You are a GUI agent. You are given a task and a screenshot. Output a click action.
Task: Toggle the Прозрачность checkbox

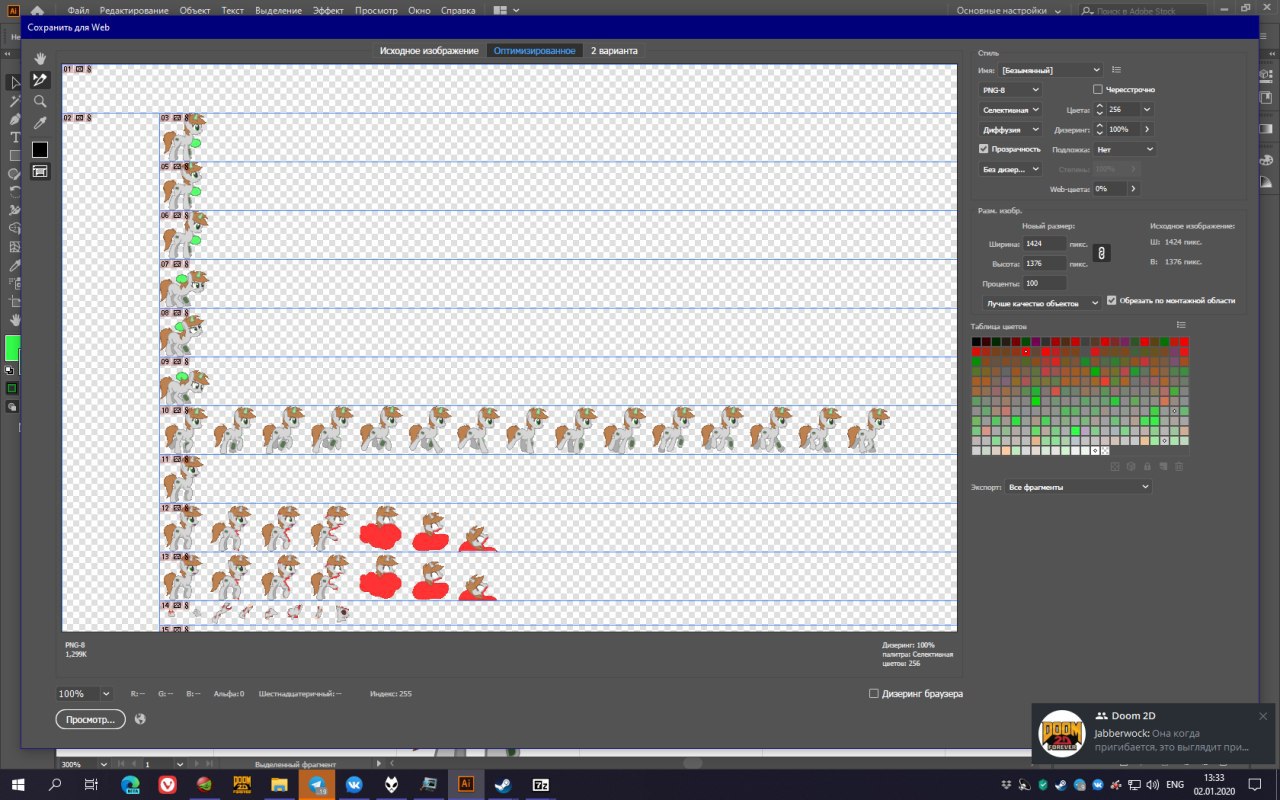[984, 149]
